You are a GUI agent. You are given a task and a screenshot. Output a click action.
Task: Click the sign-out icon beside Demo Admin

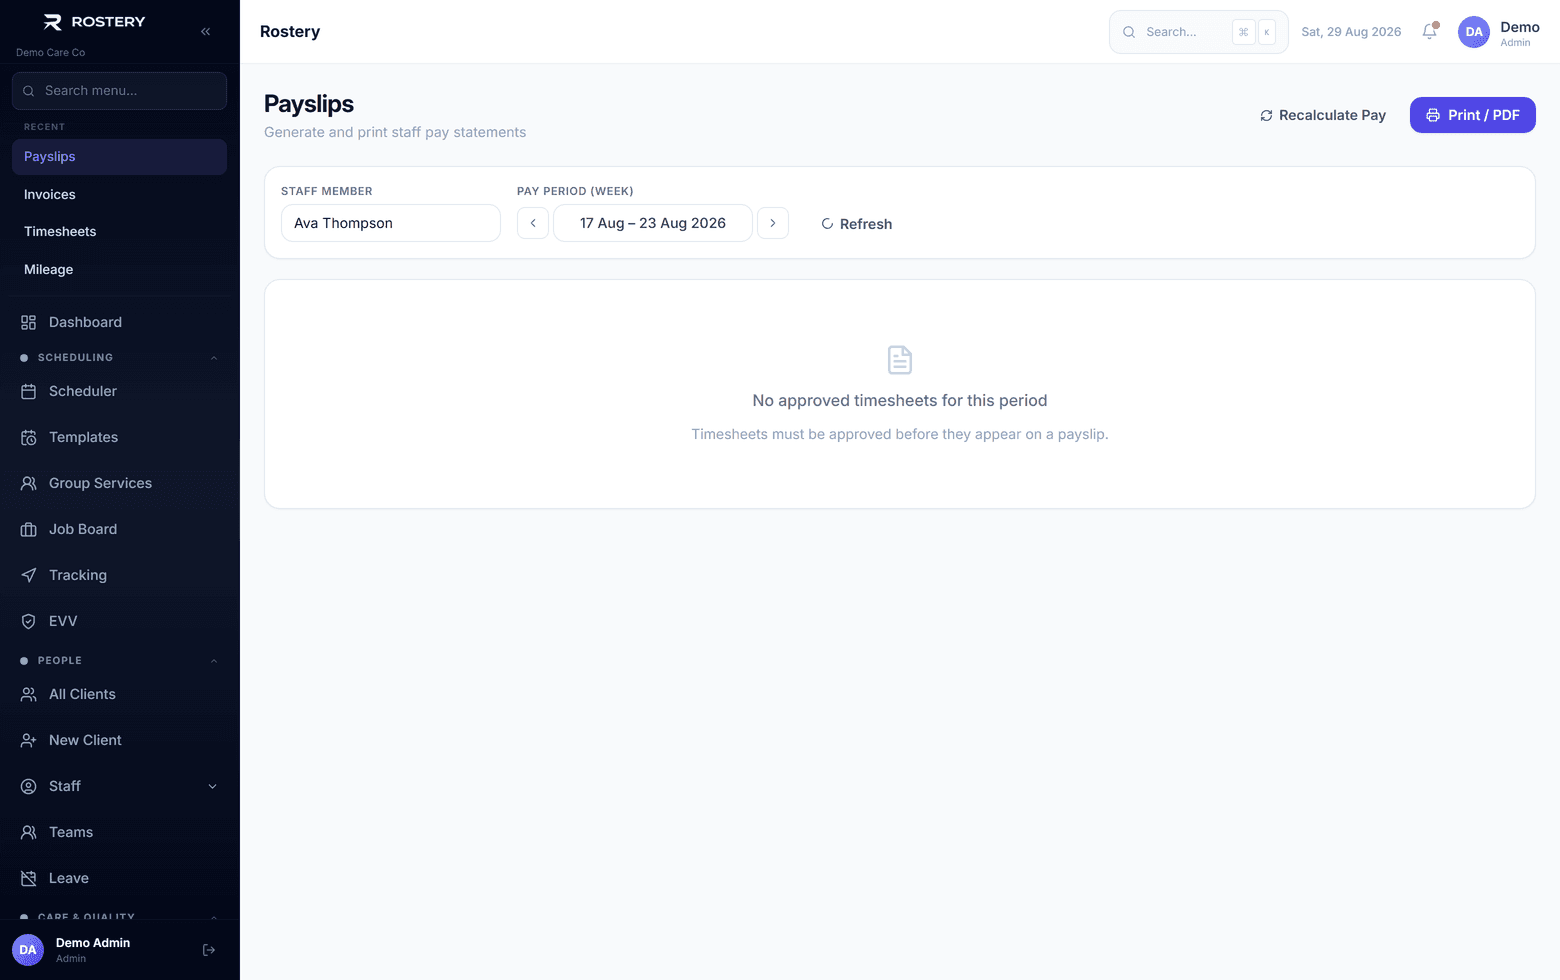pos(209,950)
